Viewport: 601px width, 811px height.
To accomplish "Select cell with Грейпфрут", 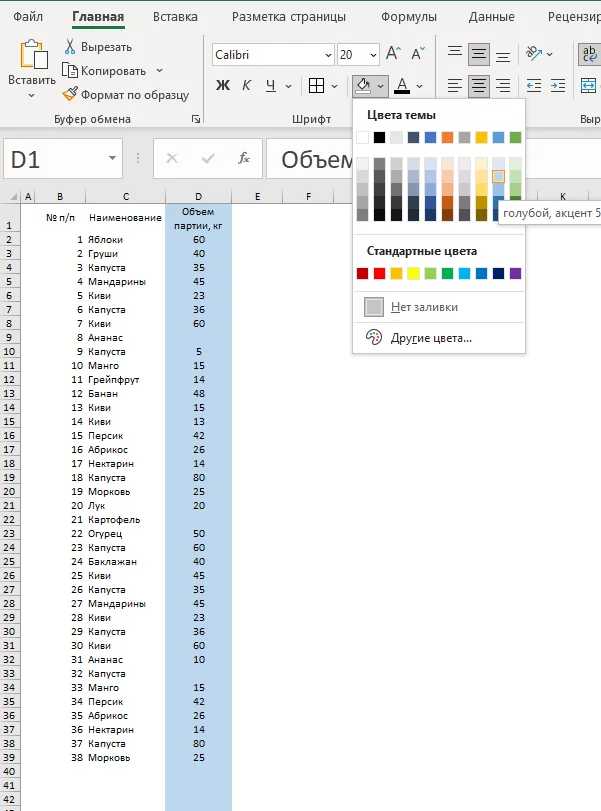I will coord(125,380).
